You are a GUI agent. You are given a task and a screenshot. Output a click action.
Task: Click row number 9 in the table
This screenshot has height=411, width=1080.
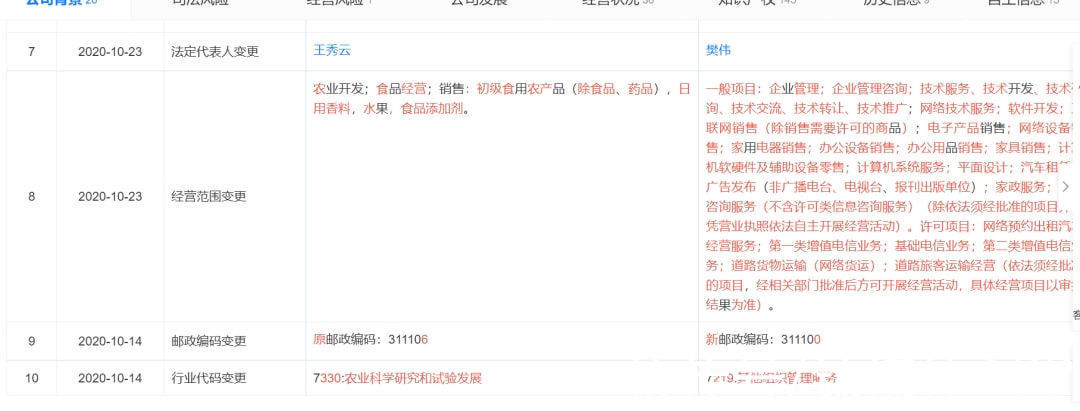click(32, 341)
